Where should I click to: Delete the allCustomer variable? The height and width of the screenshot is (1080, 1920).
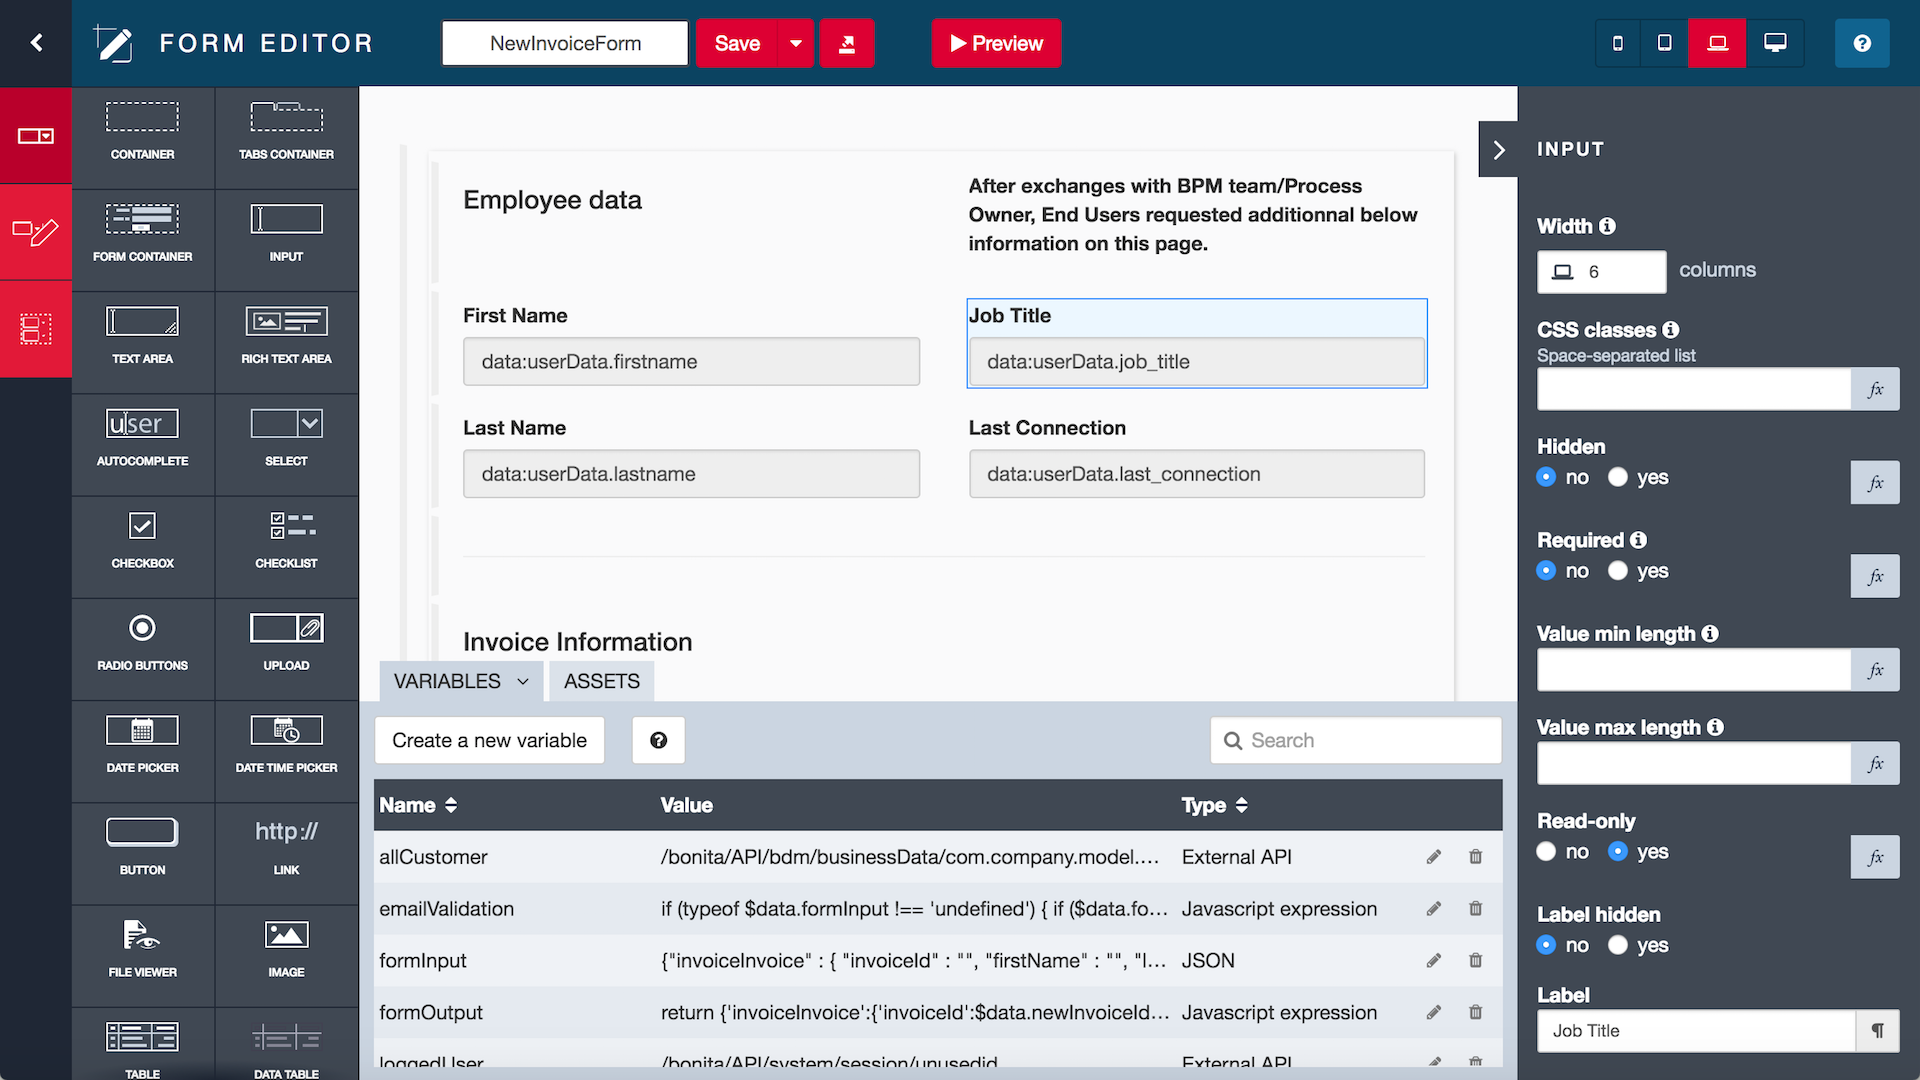[1475, 857]
